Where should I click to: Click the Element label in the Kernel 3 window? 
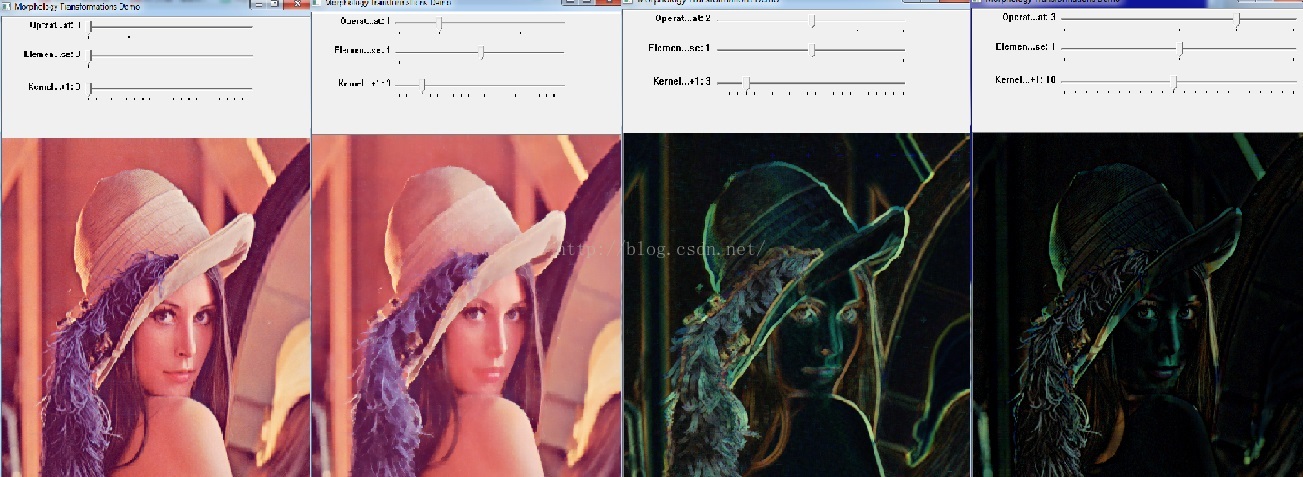click(x=679, y=48)
